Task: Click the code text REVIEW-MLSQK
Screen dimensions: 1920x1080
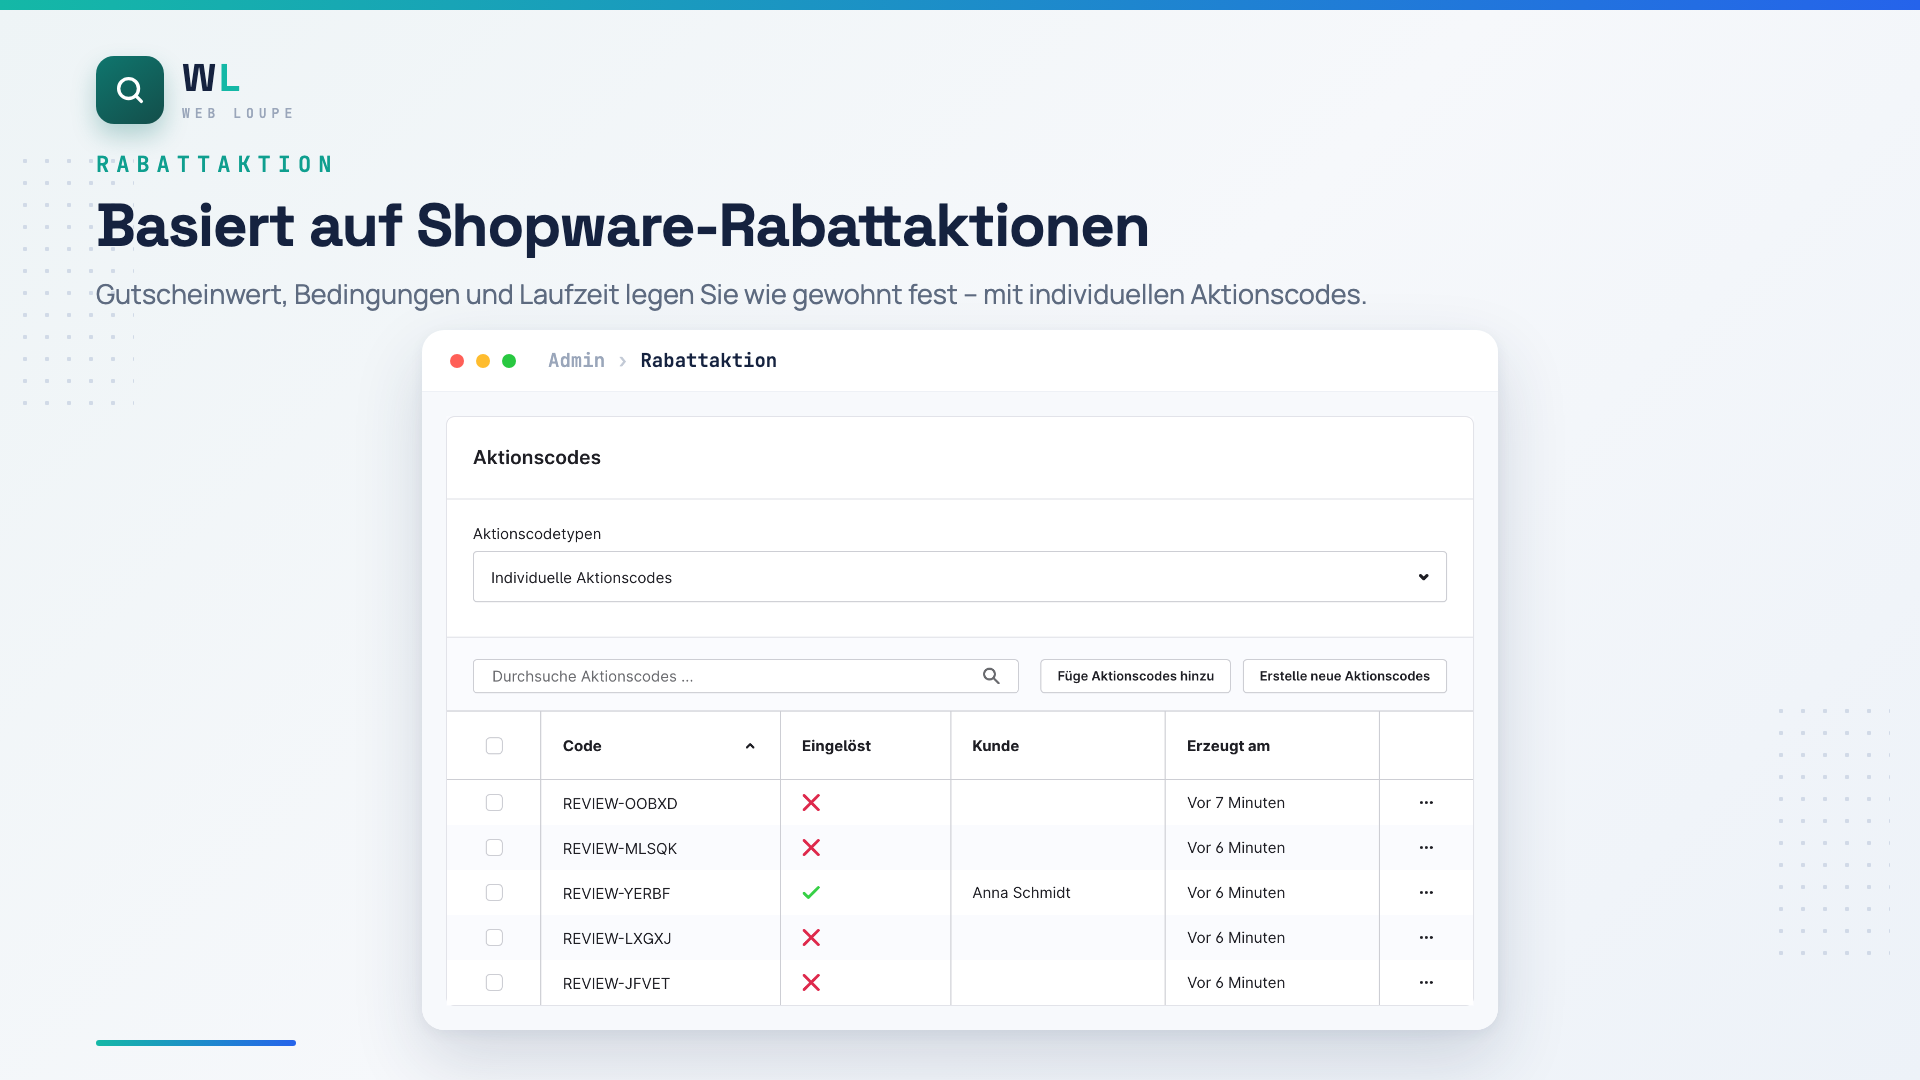Action: [x=620, y=849]
